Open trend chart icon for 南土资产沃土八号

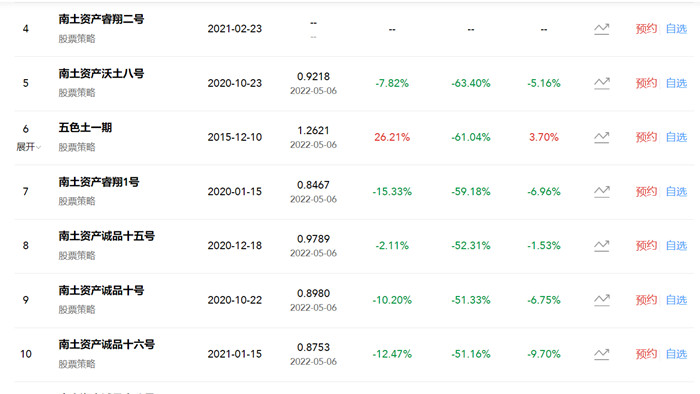point(601,83)
